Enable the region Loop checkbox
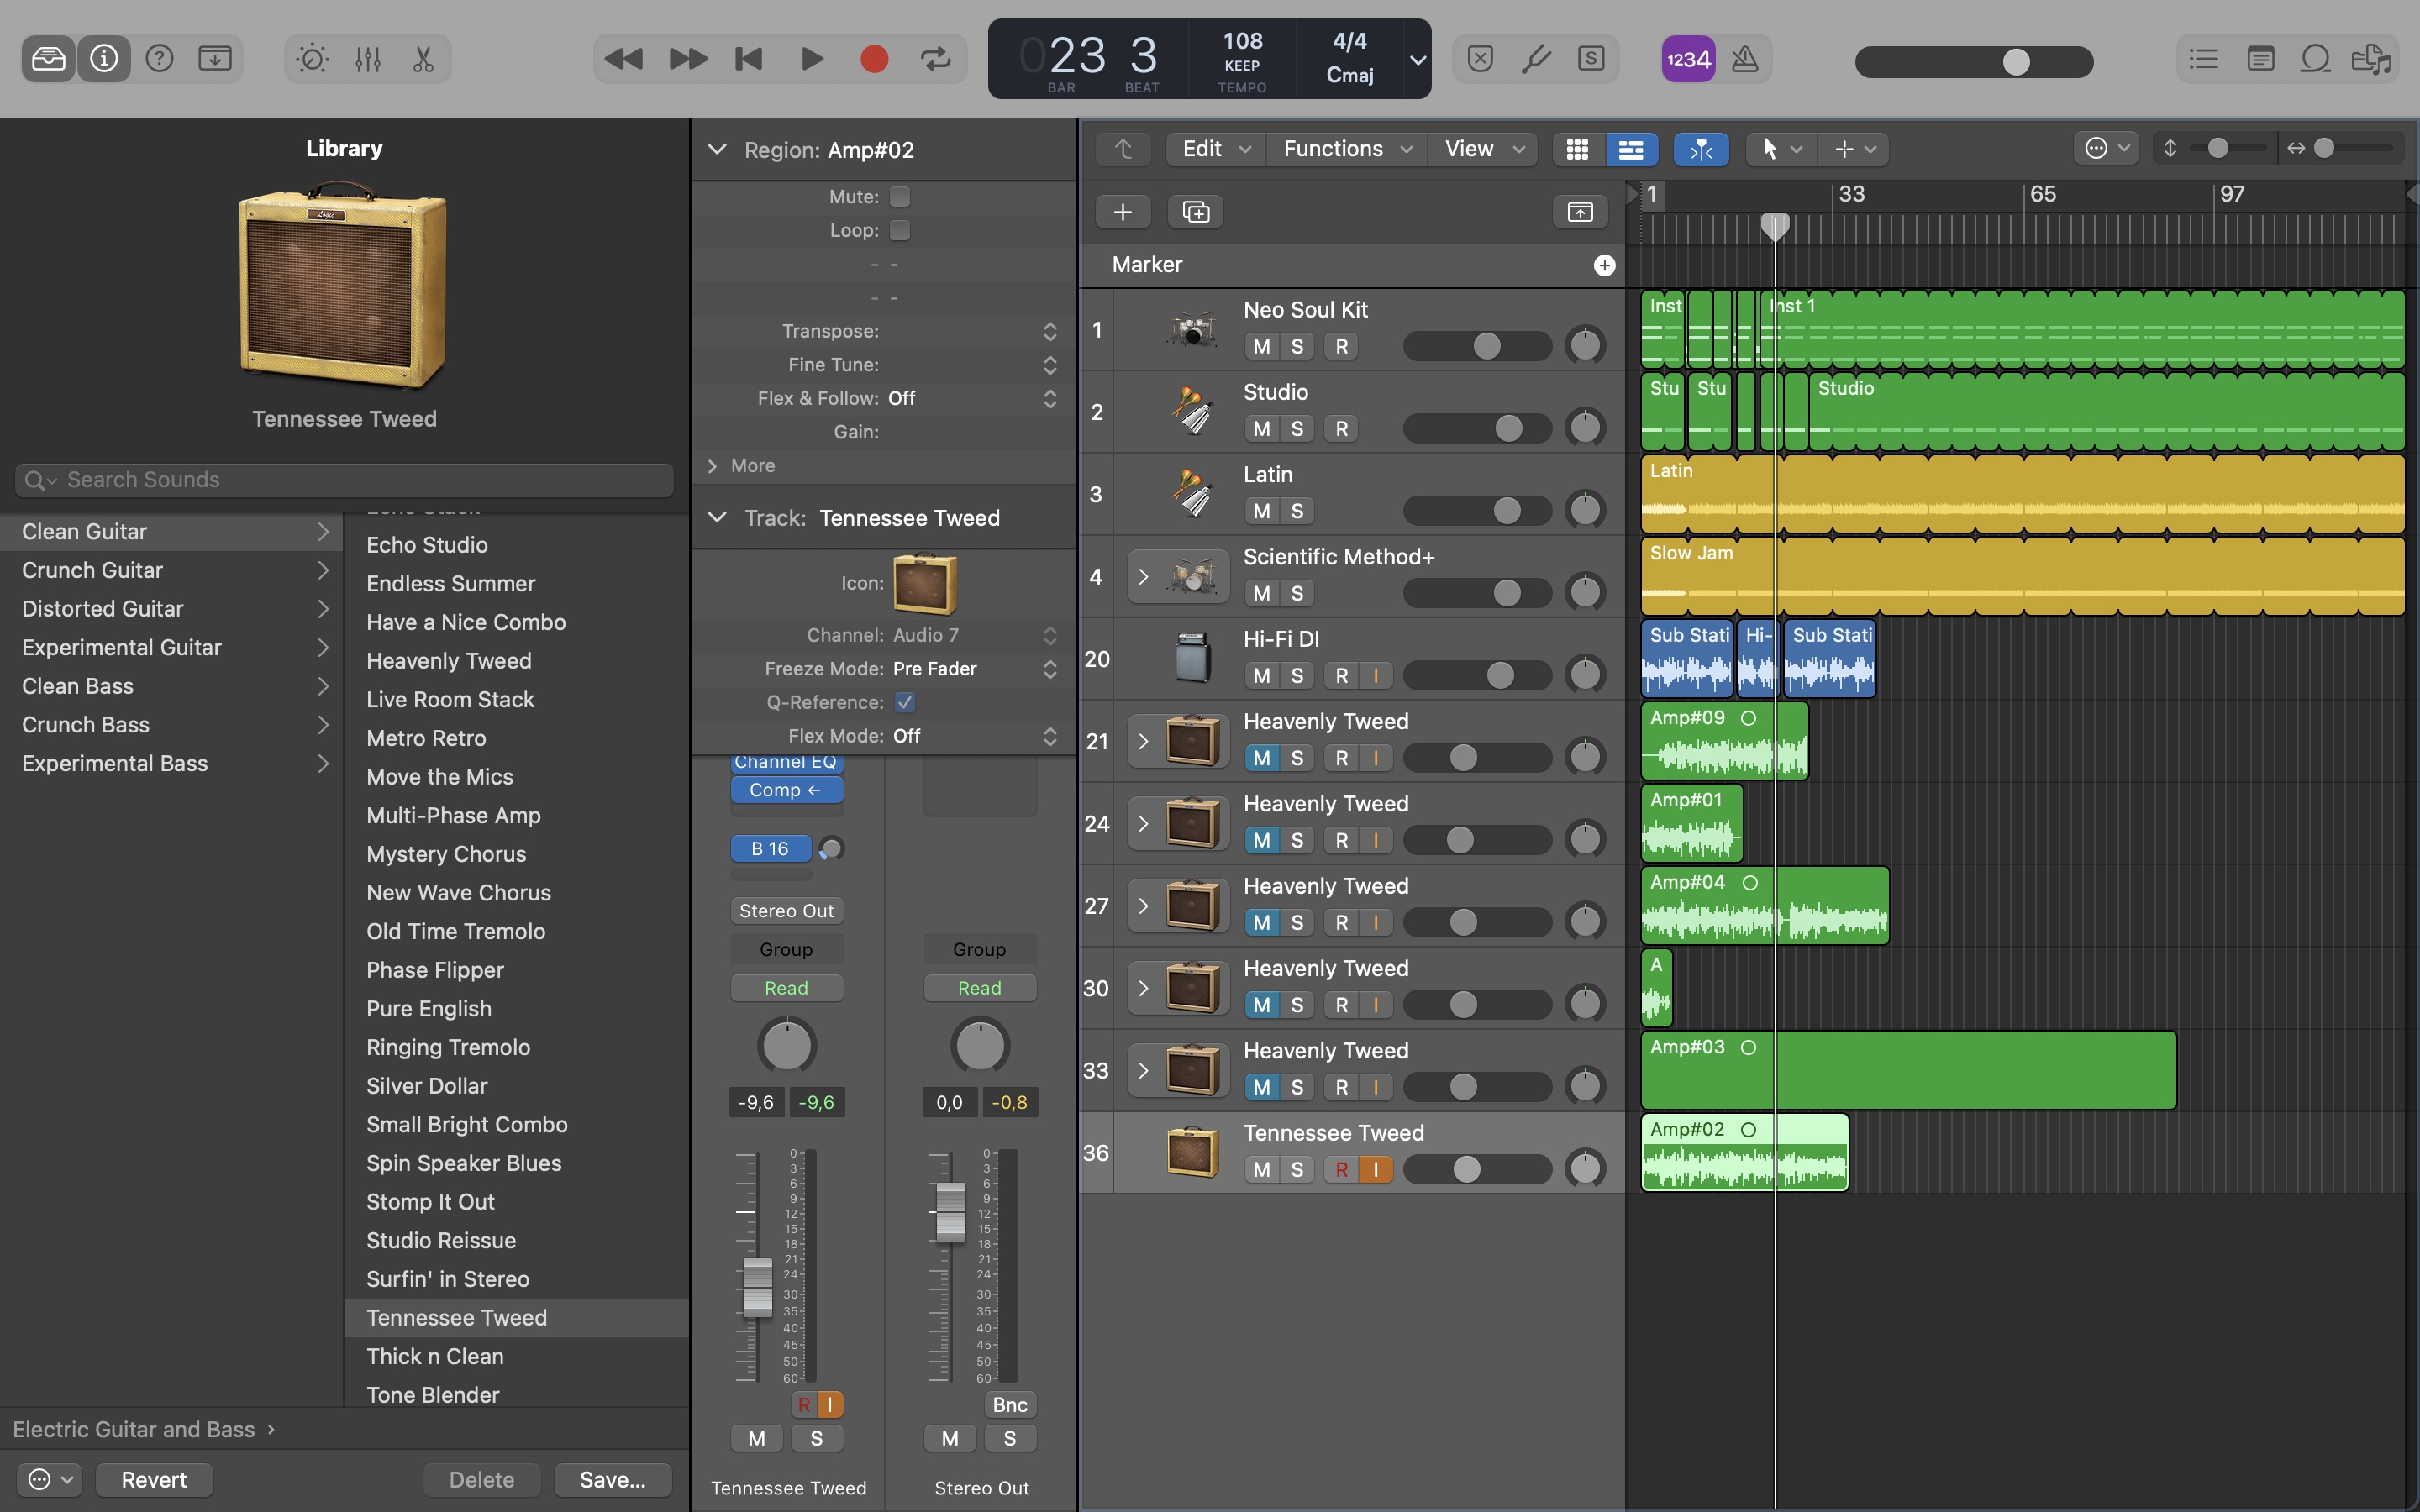Screen dimensions: 2420x1512 [900, 231]
